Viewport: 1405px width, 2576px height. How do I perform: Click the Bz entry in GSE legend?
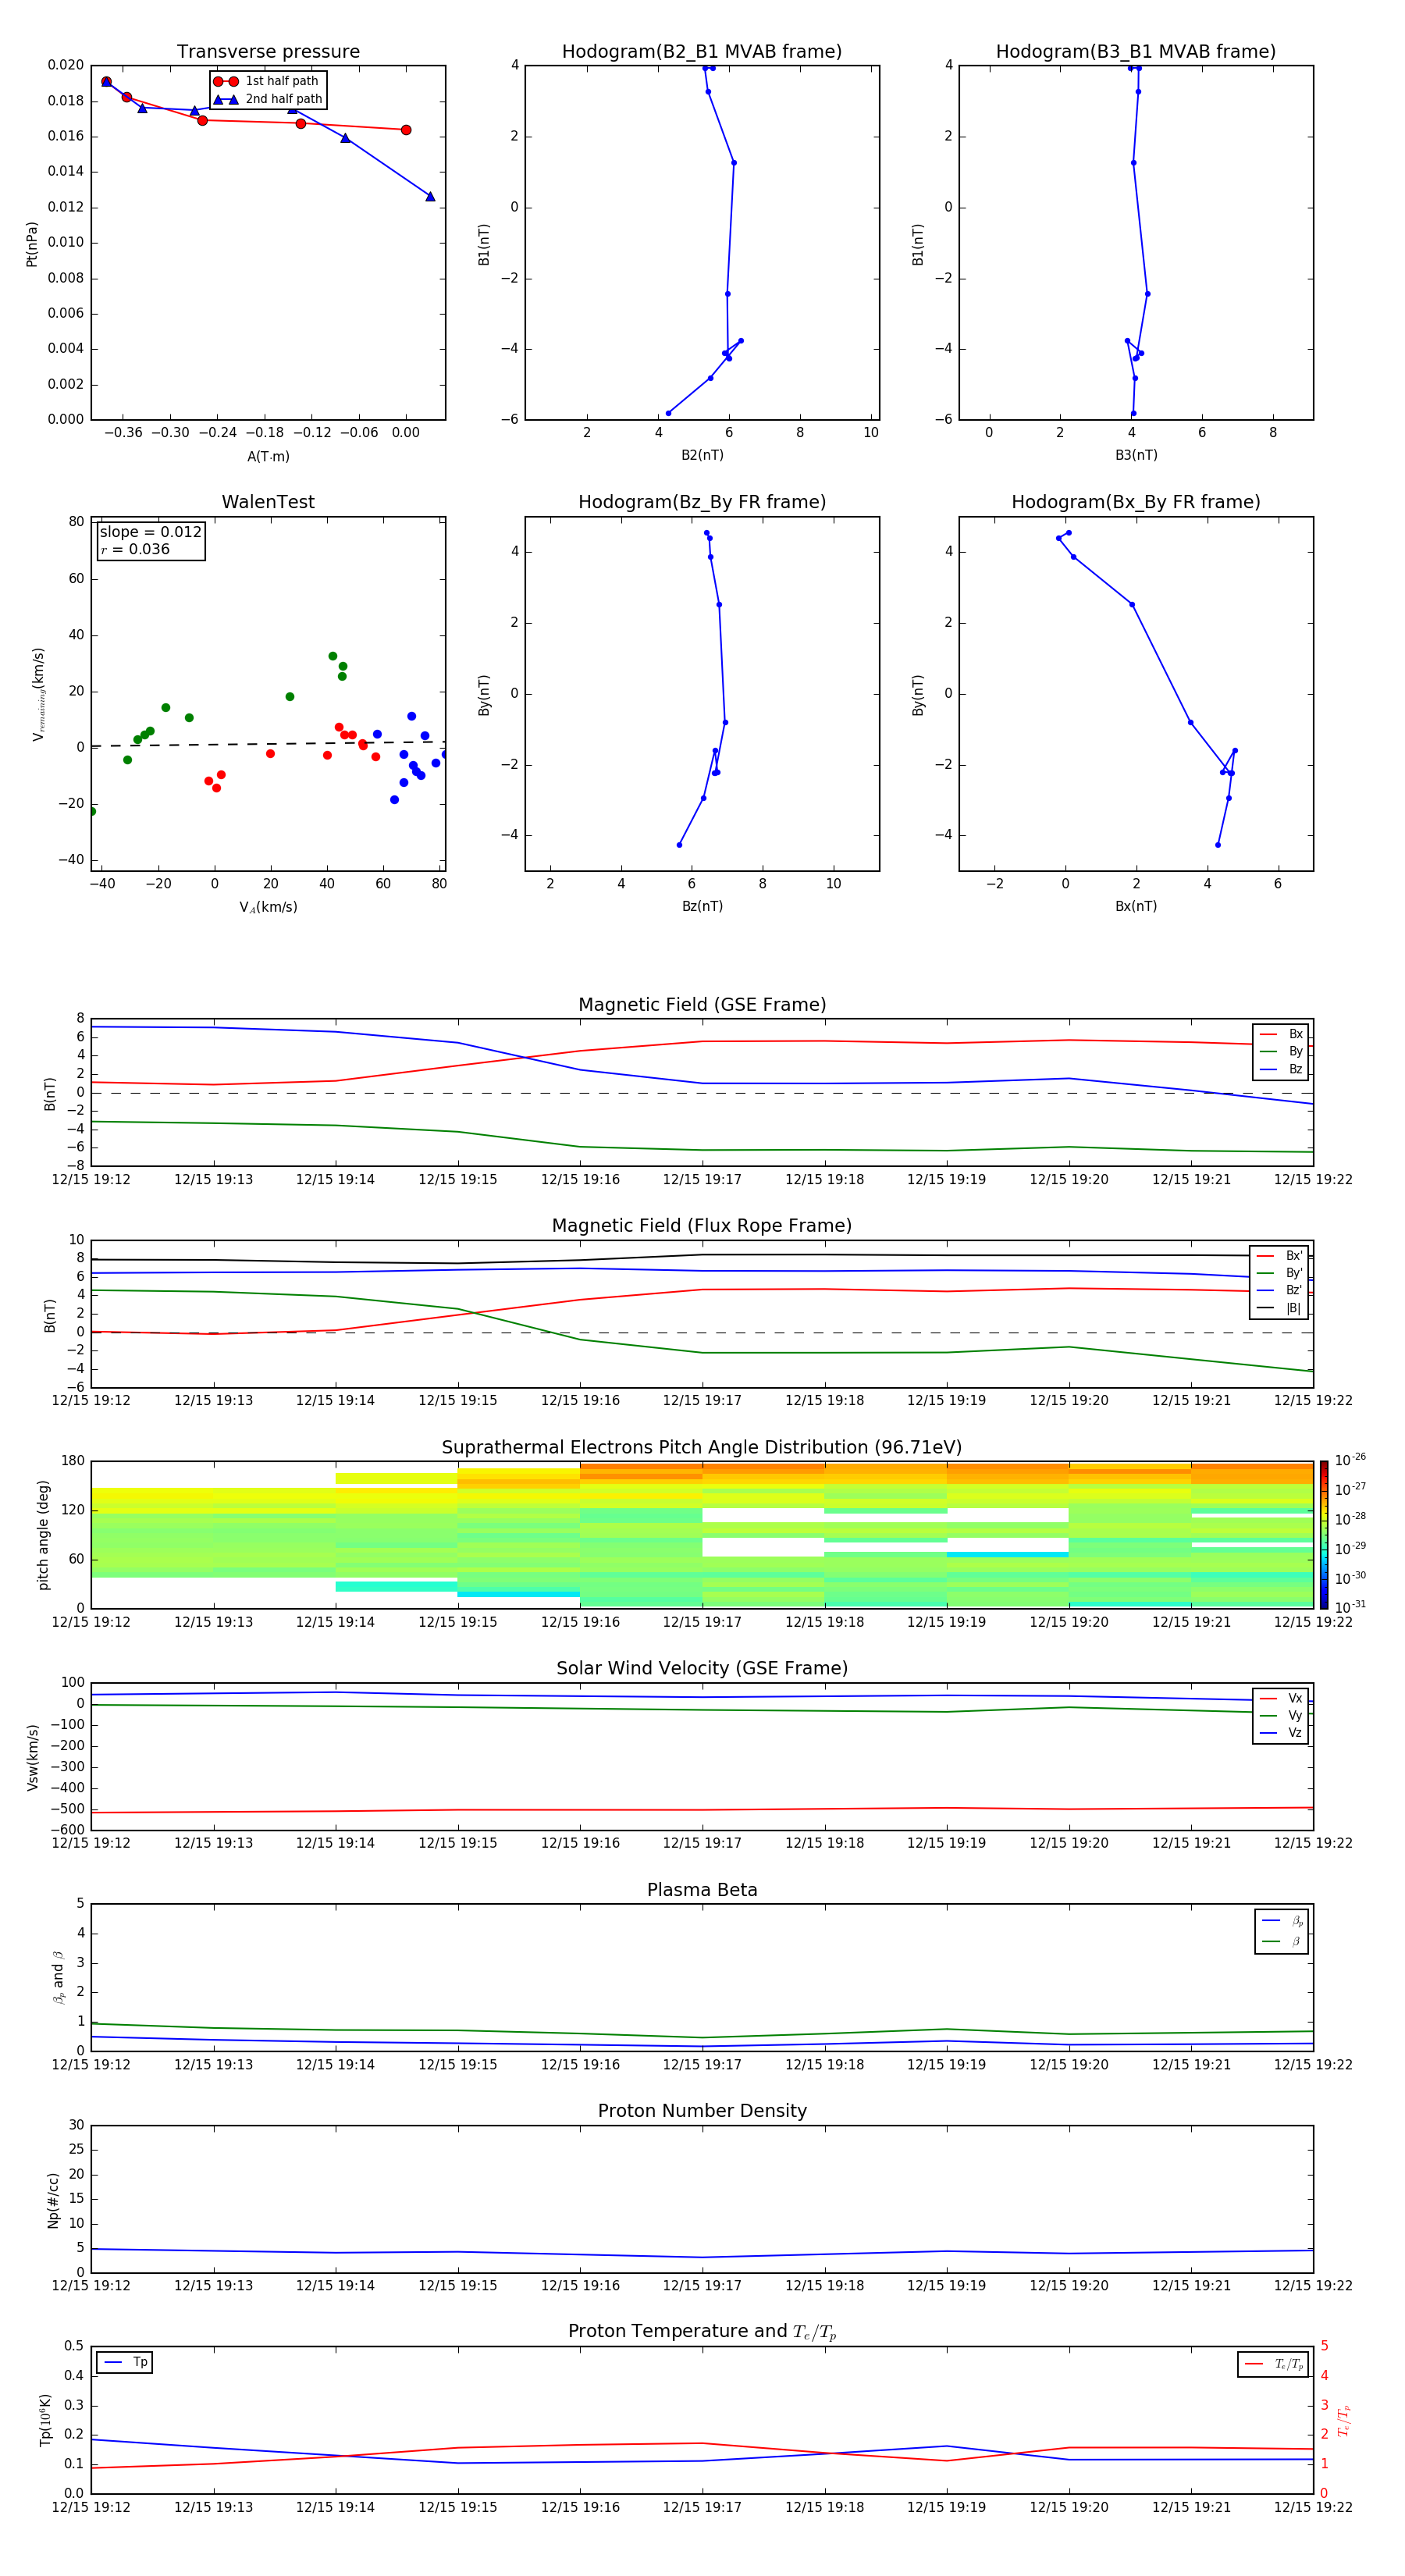1281,1069
